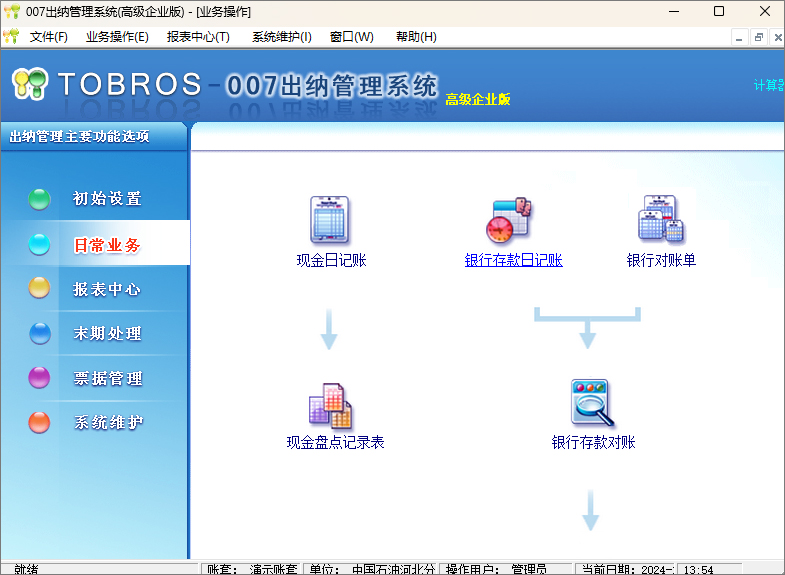
Task: Click the 现金盘点记录表 text link
Action: 335,442
